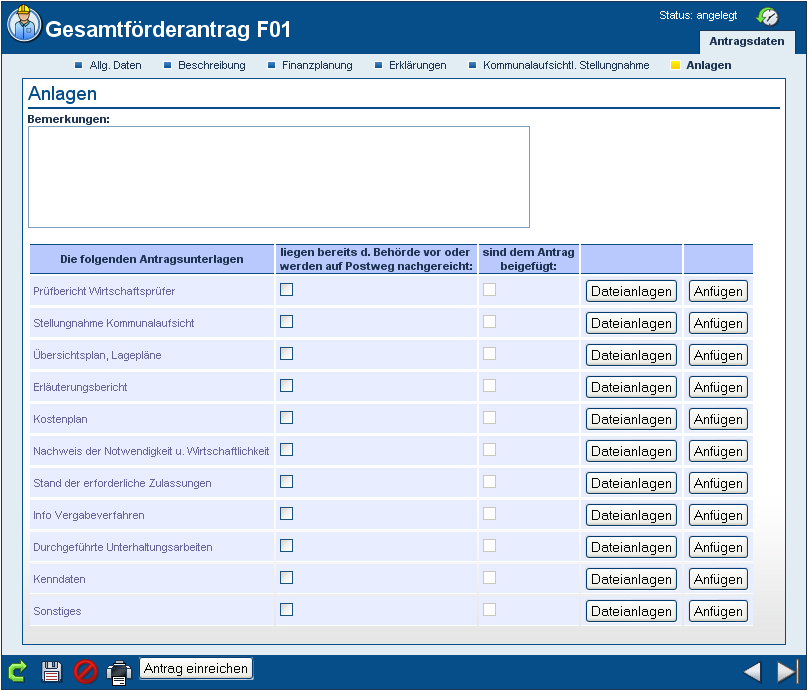The height and width of the screenshot is (691, 808).
Task: Open the Allg. Daten section
Action: click(x=115, y=65)
